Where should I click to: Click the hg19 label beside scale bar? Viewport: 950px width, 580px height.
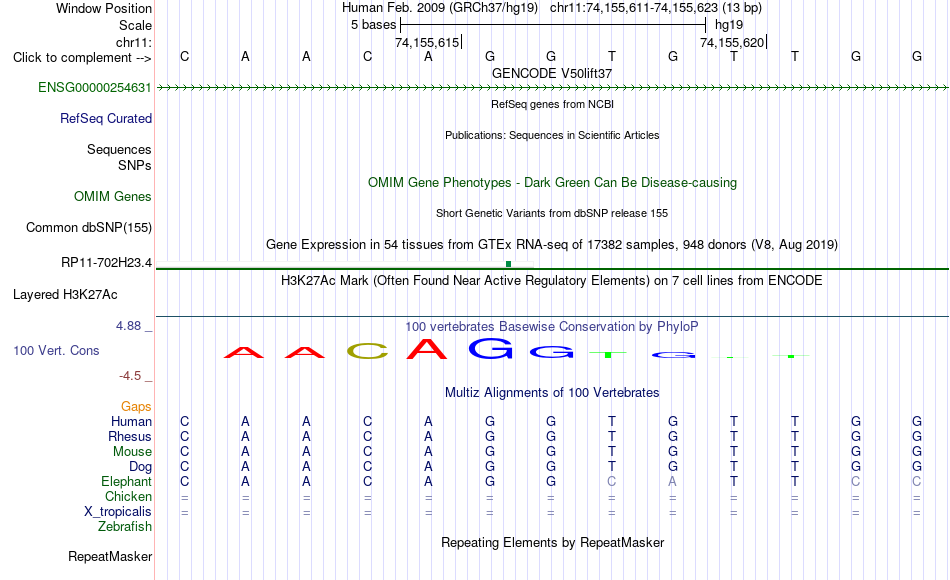click(729, 25)
